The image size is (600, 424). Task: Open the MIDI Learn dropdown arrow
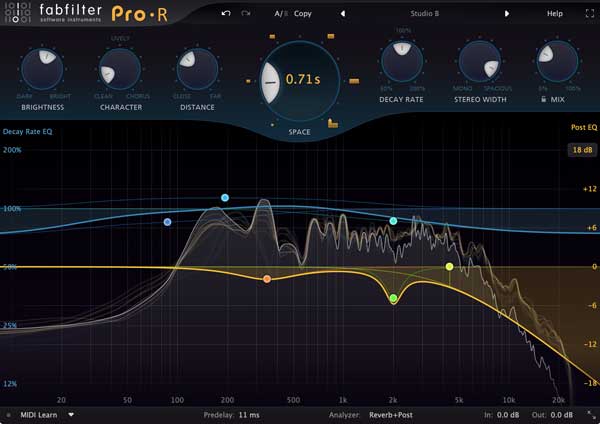[71, 414]
